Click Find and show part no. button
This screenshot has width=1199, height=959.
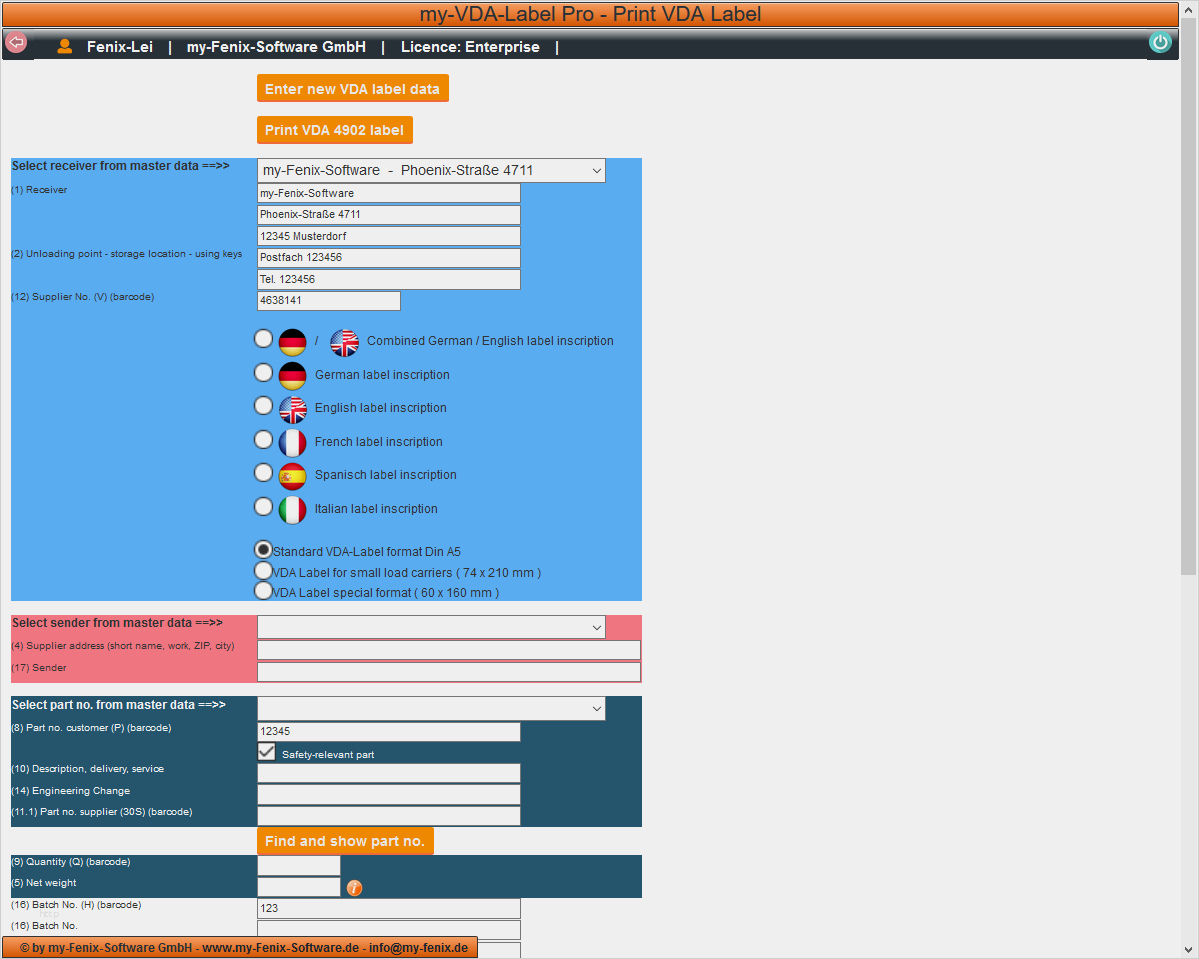[345, 841]
